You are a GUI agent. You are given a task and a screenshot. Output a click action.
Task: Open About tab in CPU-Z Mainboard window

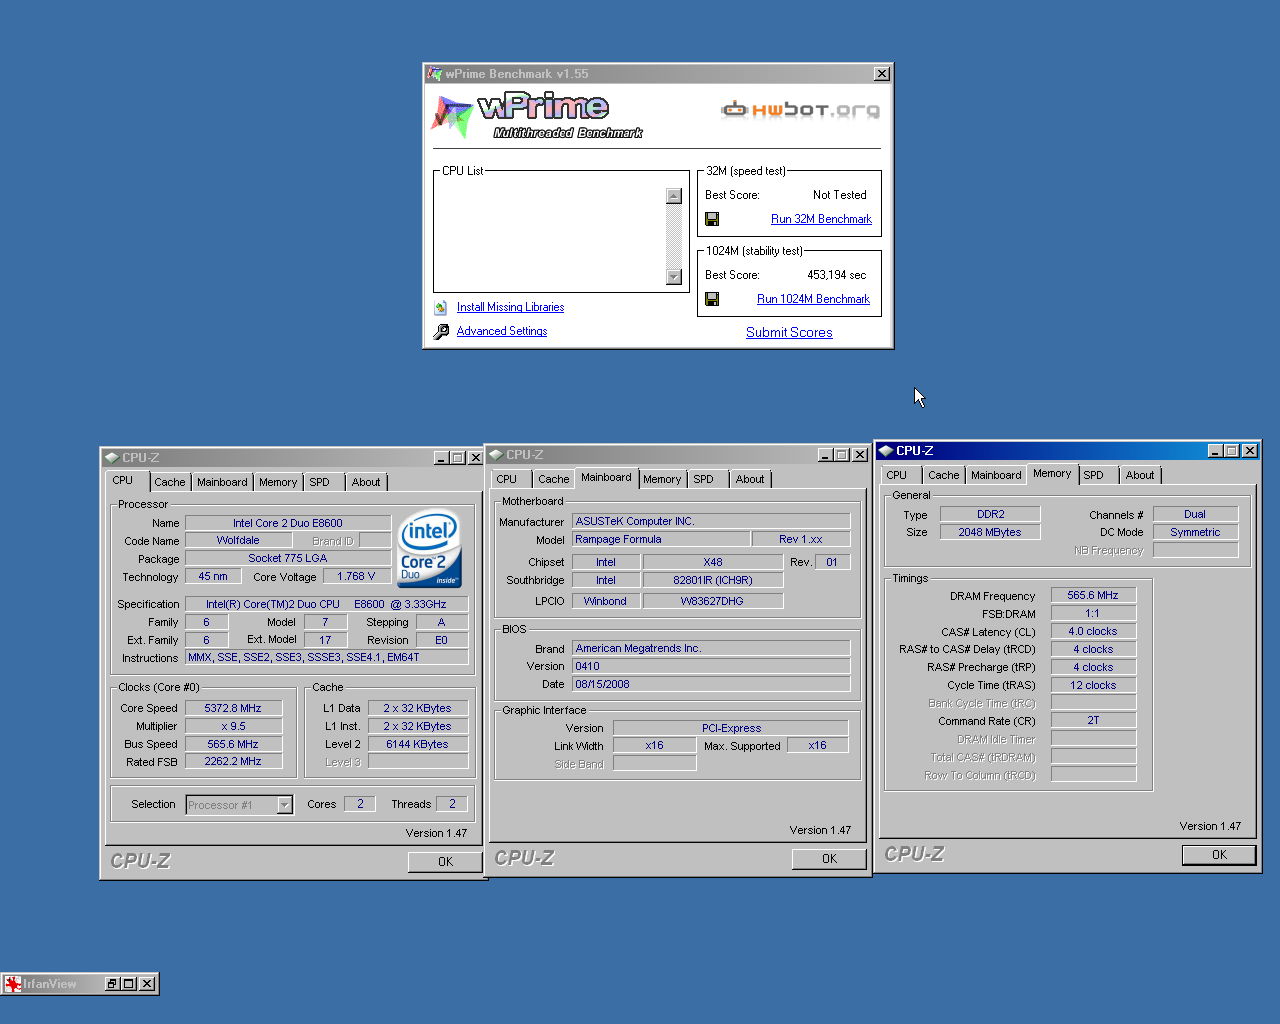pyautogui.click(x=750, y=479)
